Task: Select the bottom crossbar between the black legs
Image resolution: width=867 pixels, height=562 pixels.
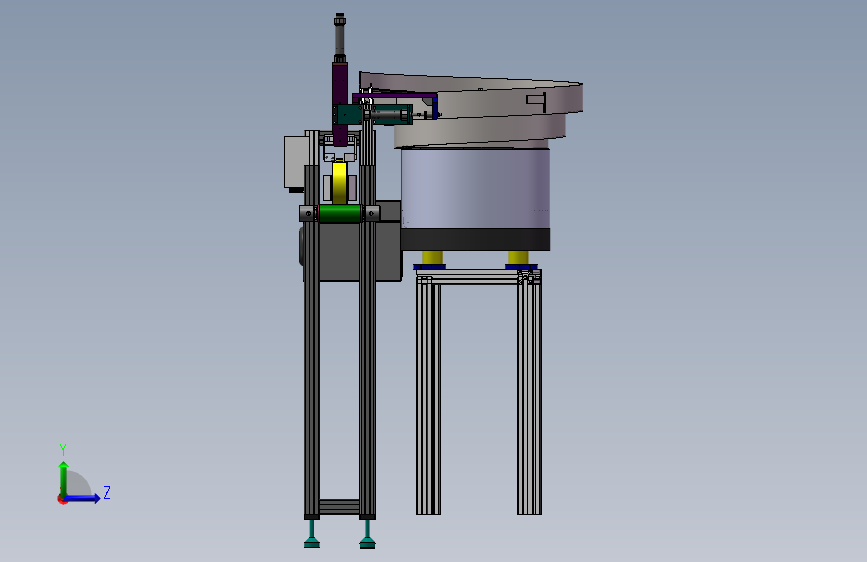Action: click(340, 507)
